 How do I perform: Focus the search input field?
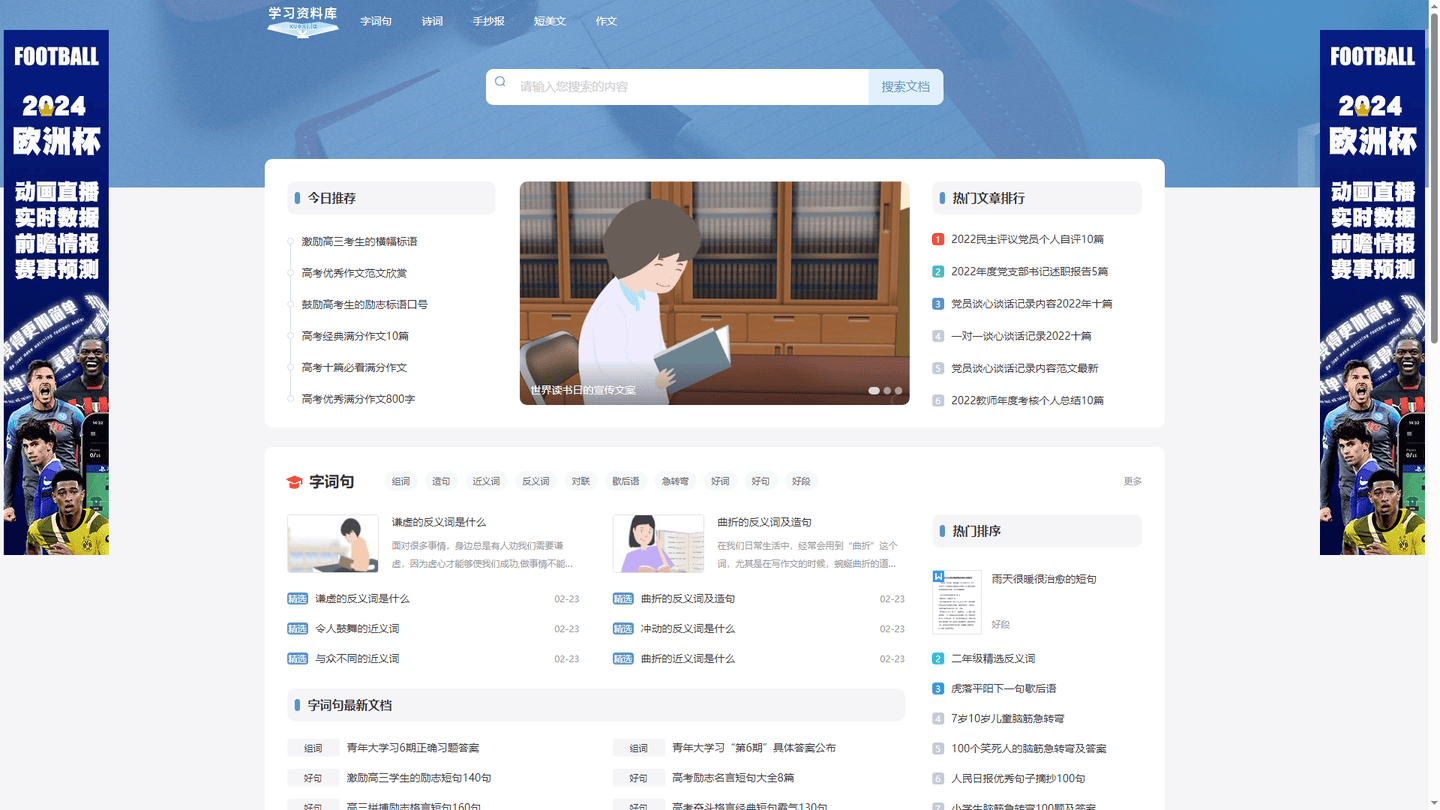coord(677,87)
